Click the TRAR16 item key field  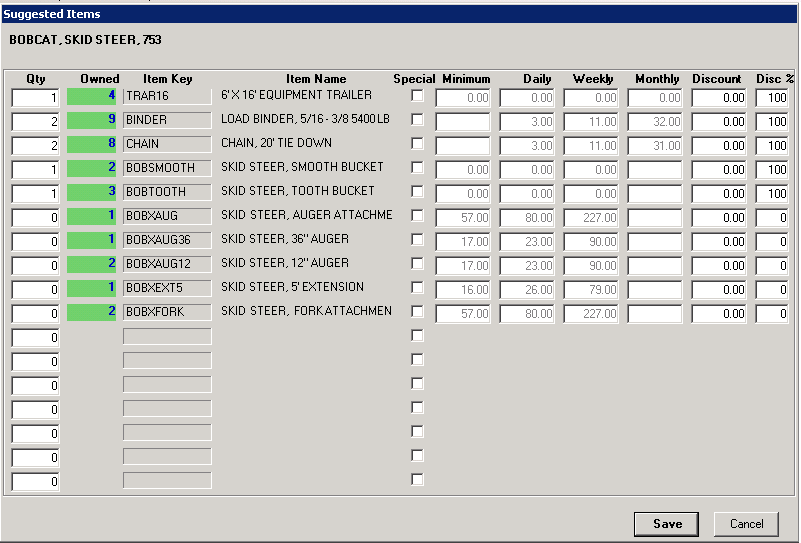[167, 96]
